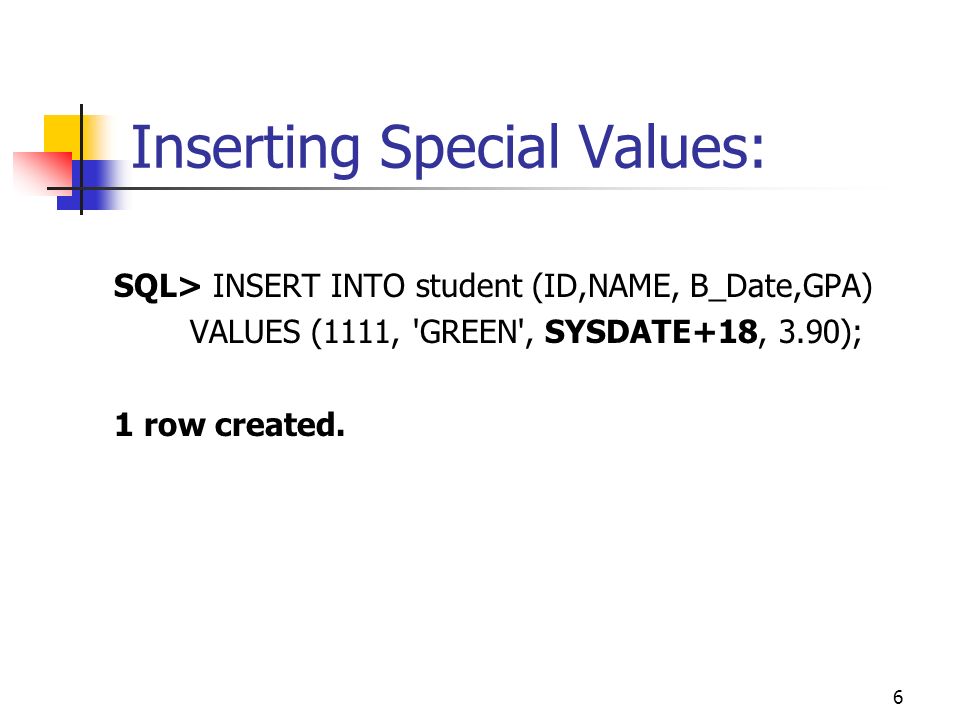Click the bold 'SYSDATE+18' expression
960x720 pixels.
coord(651,332)
